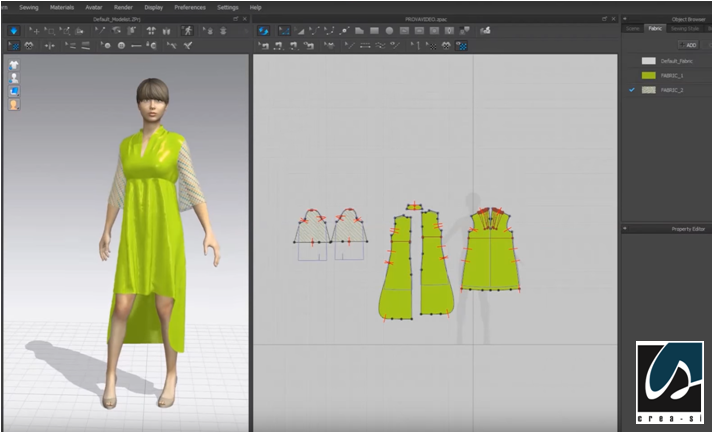Click the sync icon in 2D toolbar
This screenshot has width=713, height=433.
pos(263,31)
